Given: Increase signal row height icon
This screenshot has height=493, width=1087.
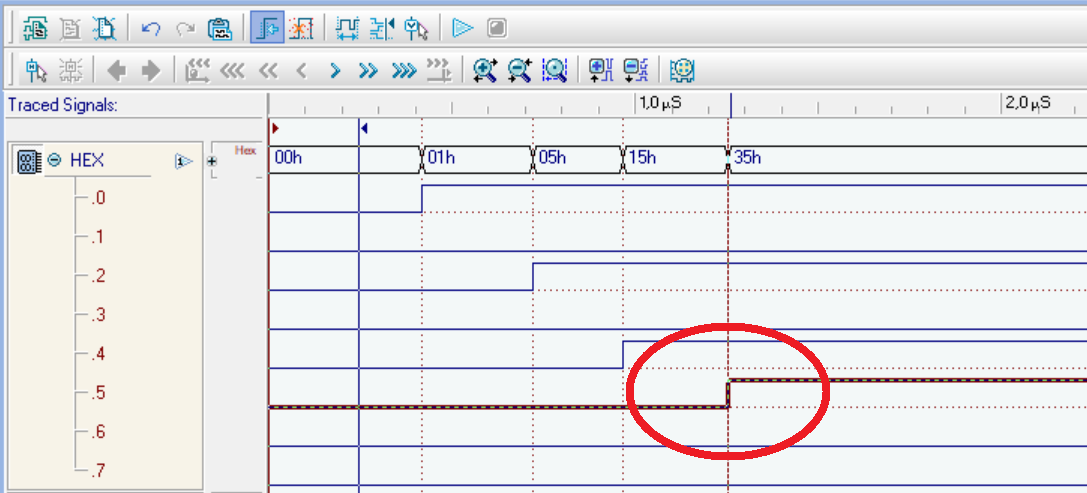Looking at the screenshot, I should pos(600,70).
